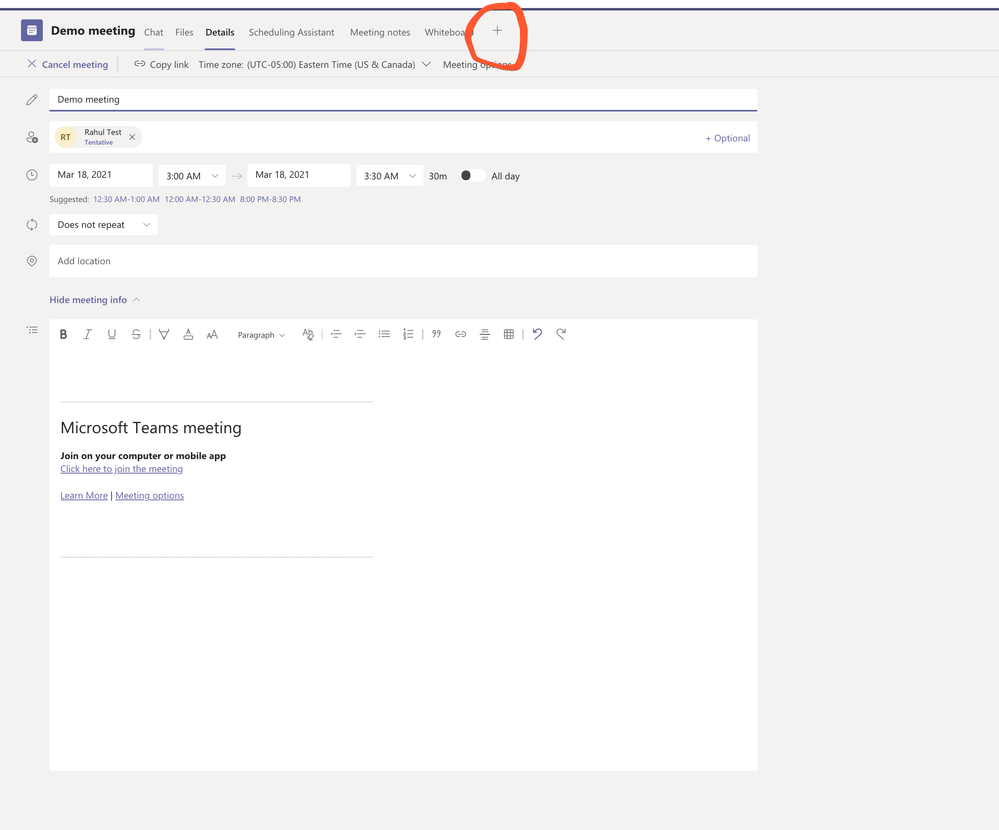The height and width of the screenshot is (830, 999).
Task: Open the font color picker
Action: coord(188,334)
